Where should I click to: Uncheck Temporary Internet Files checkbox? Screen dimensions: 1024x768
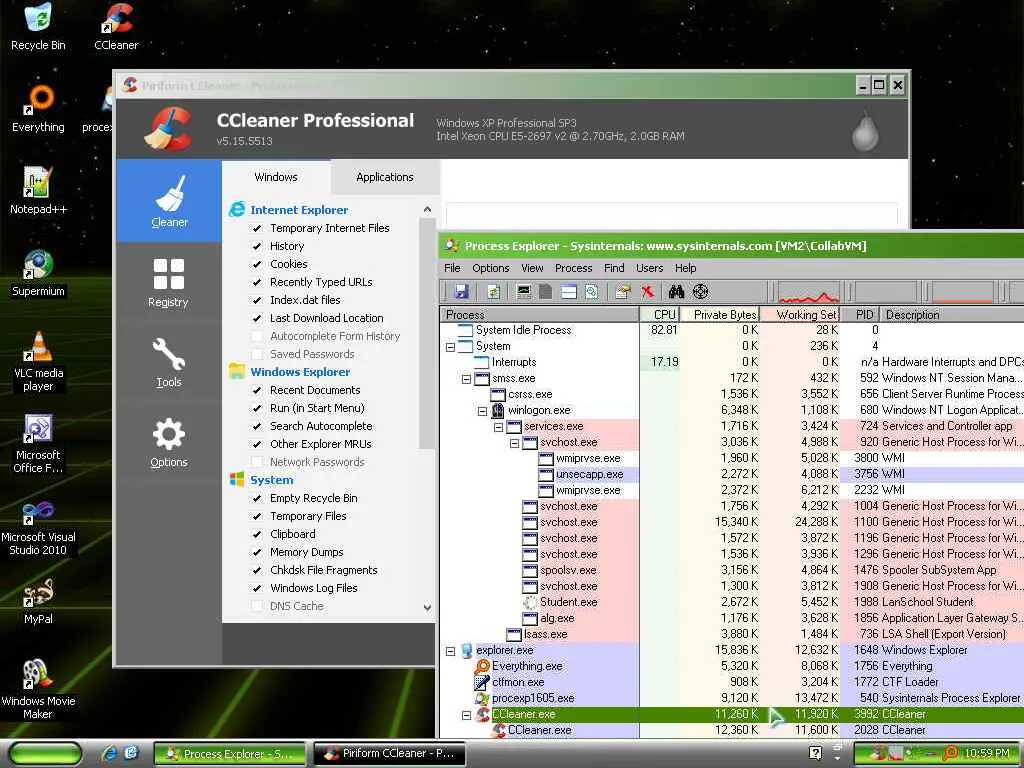pos(257,229)
